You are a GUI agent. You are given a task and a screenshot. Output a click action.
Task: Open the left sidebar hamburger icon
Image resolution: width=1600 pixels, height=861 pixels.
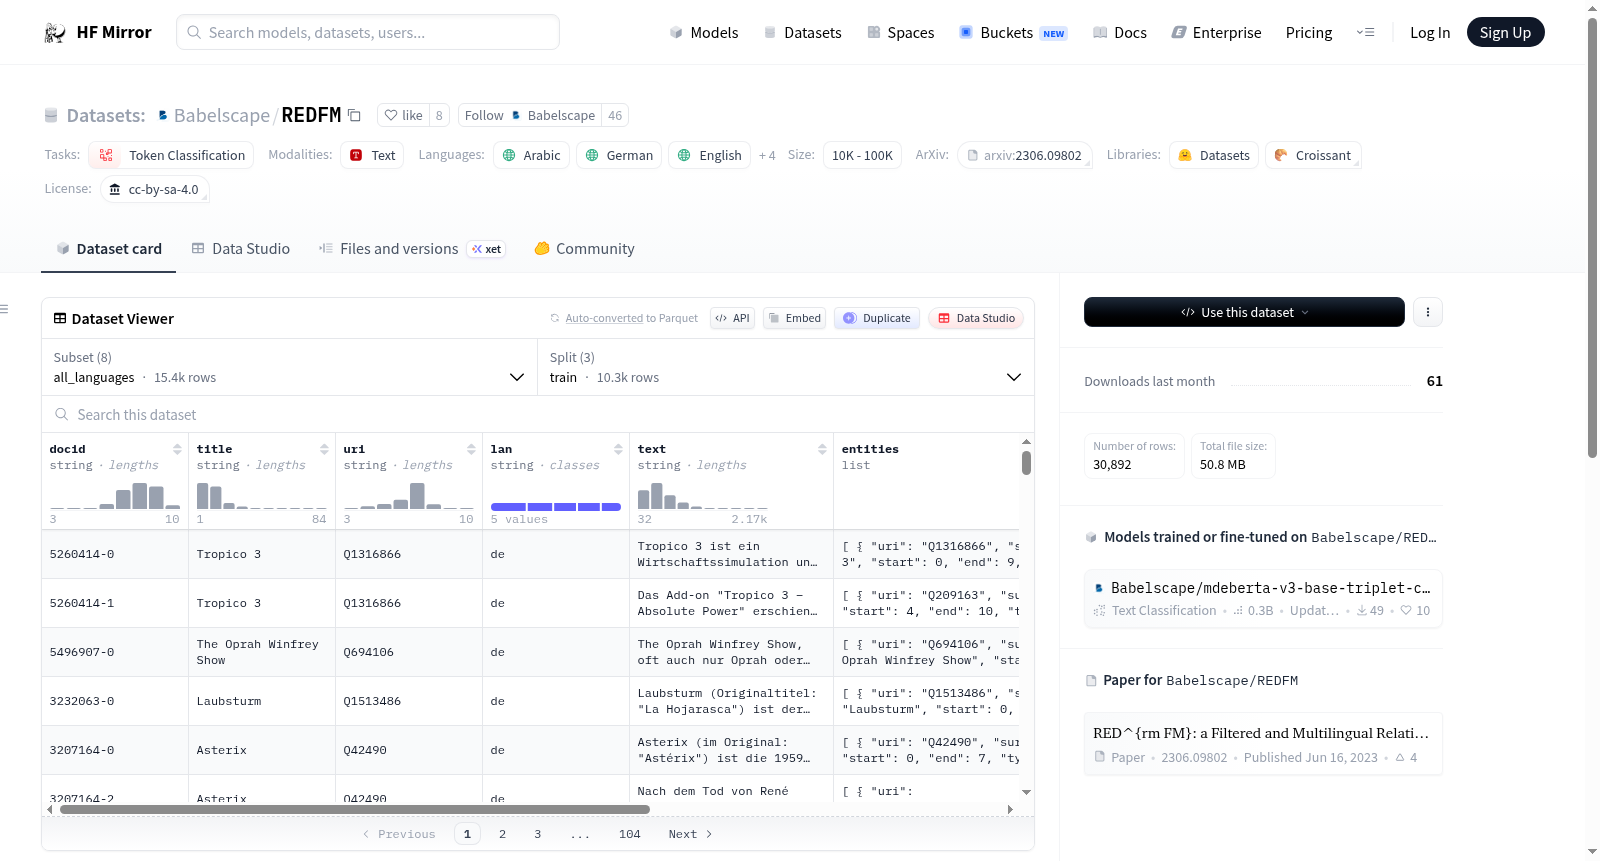(x=4, y=309)
